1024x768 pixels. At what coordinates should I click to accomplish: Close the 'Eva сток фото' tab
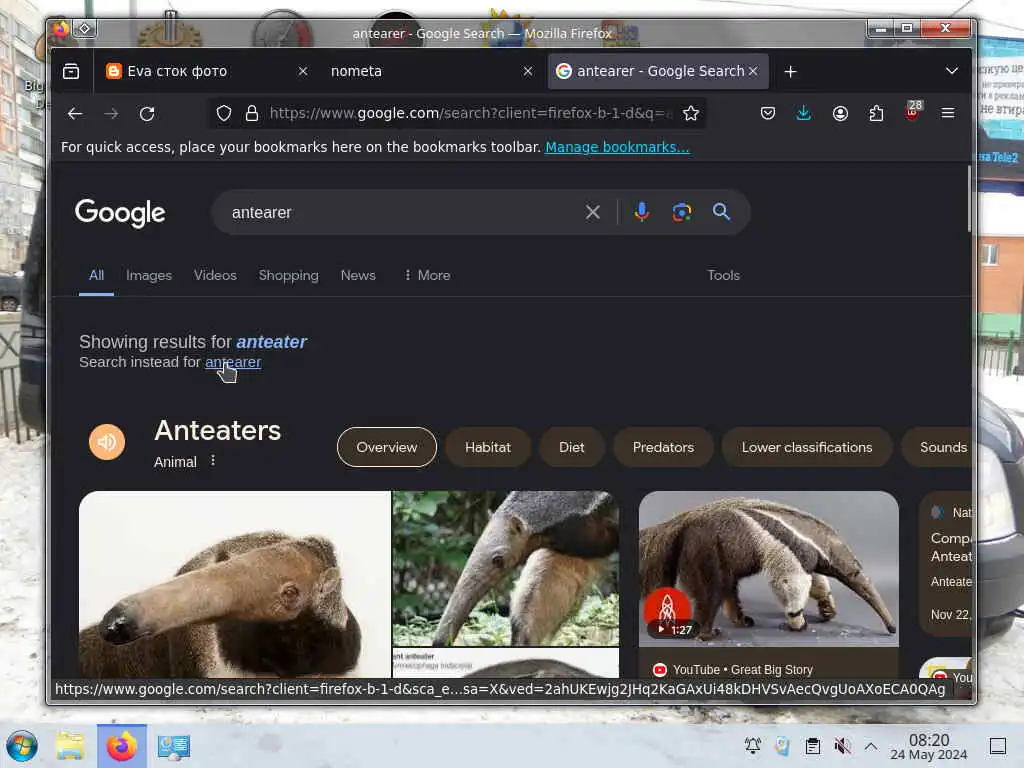[x=302, y=71]
